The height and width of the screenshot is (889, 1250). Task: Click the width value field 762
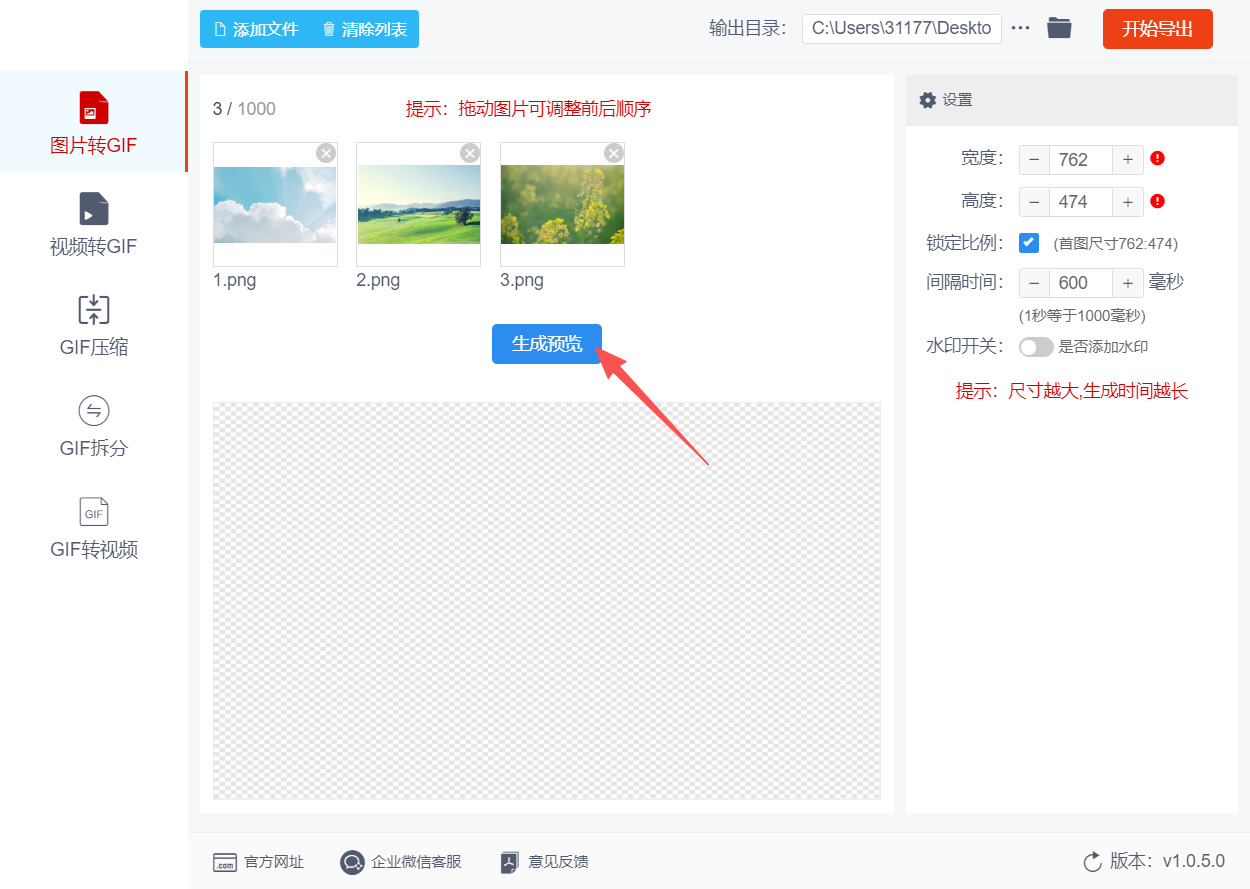click(1081, 159)
